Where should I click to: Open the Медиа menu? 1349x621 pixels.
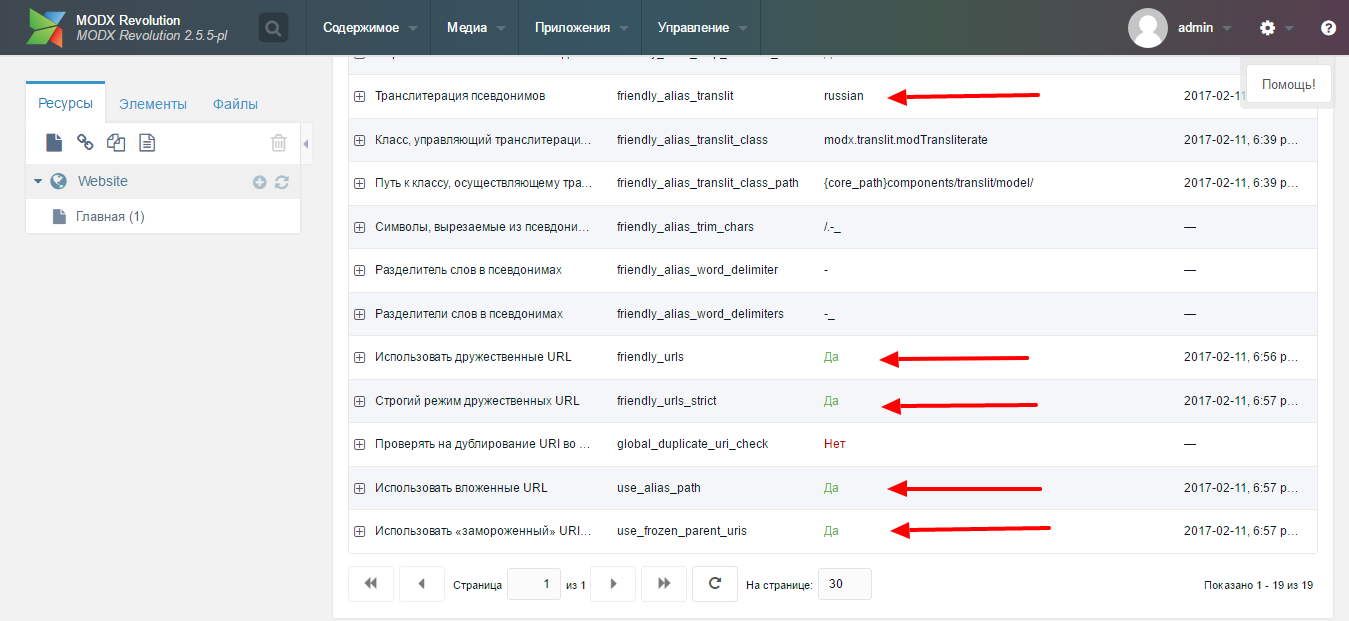[476, 27]
